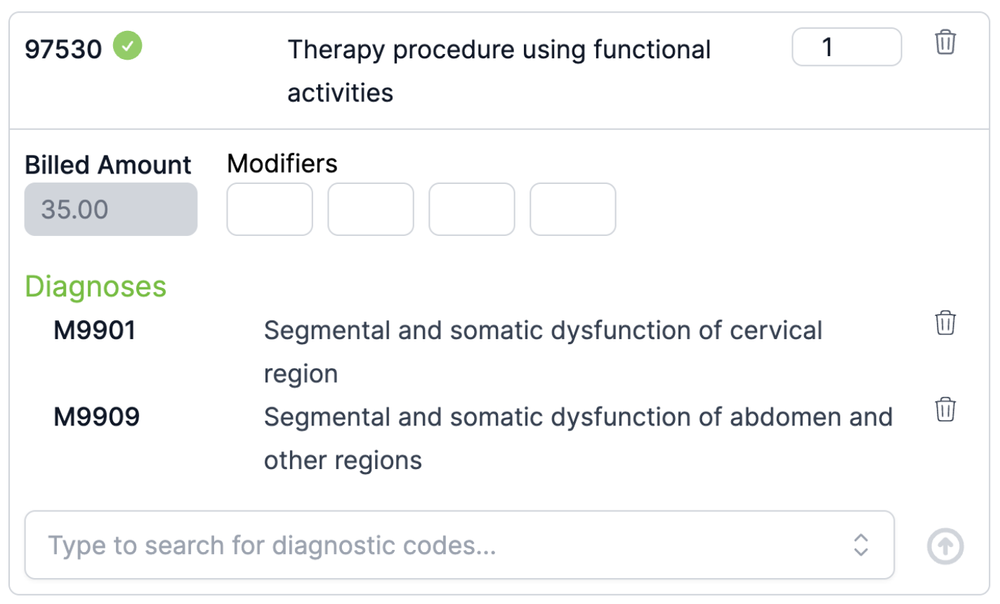This screenshot has height=604, width=1000.
Task: Select the second modifier box
Action: [x=371, y=209]
